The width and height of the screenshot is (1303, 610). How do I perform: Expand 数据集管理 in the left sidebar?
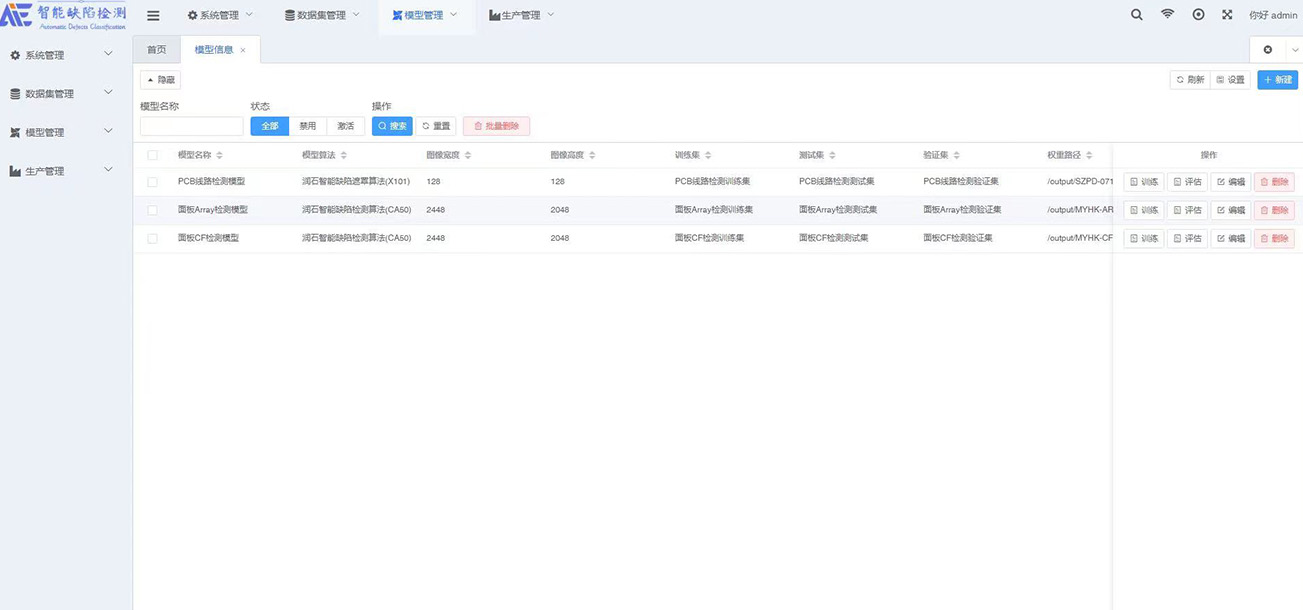pos(60,94)
